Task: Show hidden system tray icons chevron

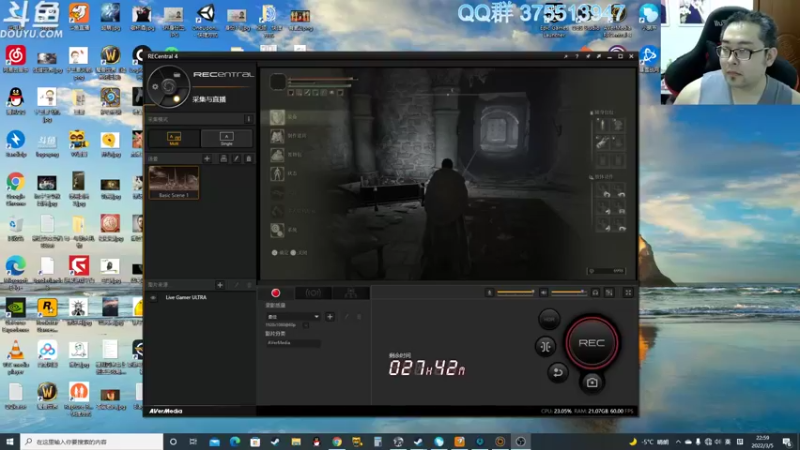Action: [678, 441]
